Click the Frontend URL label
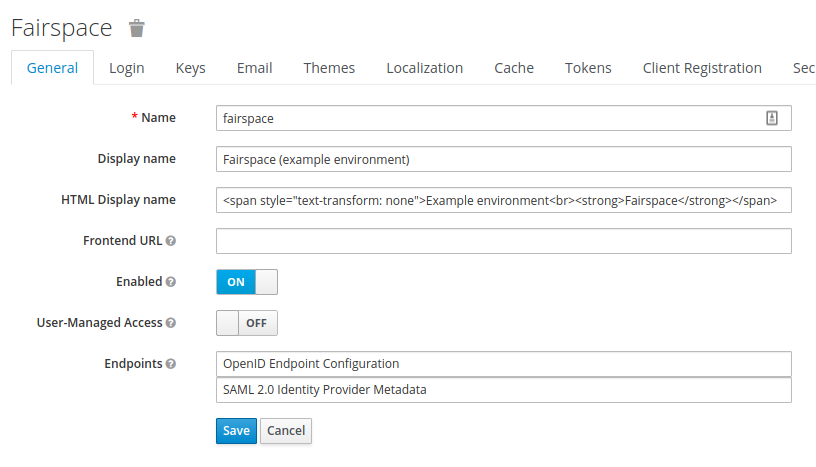 click(123, 241)
